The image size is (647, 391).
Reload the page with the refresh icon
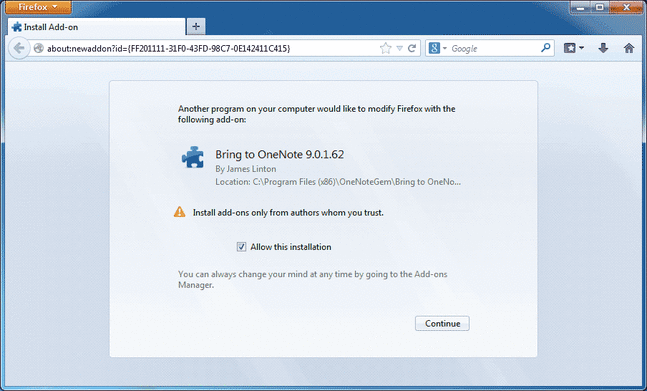tap(411, 48)
